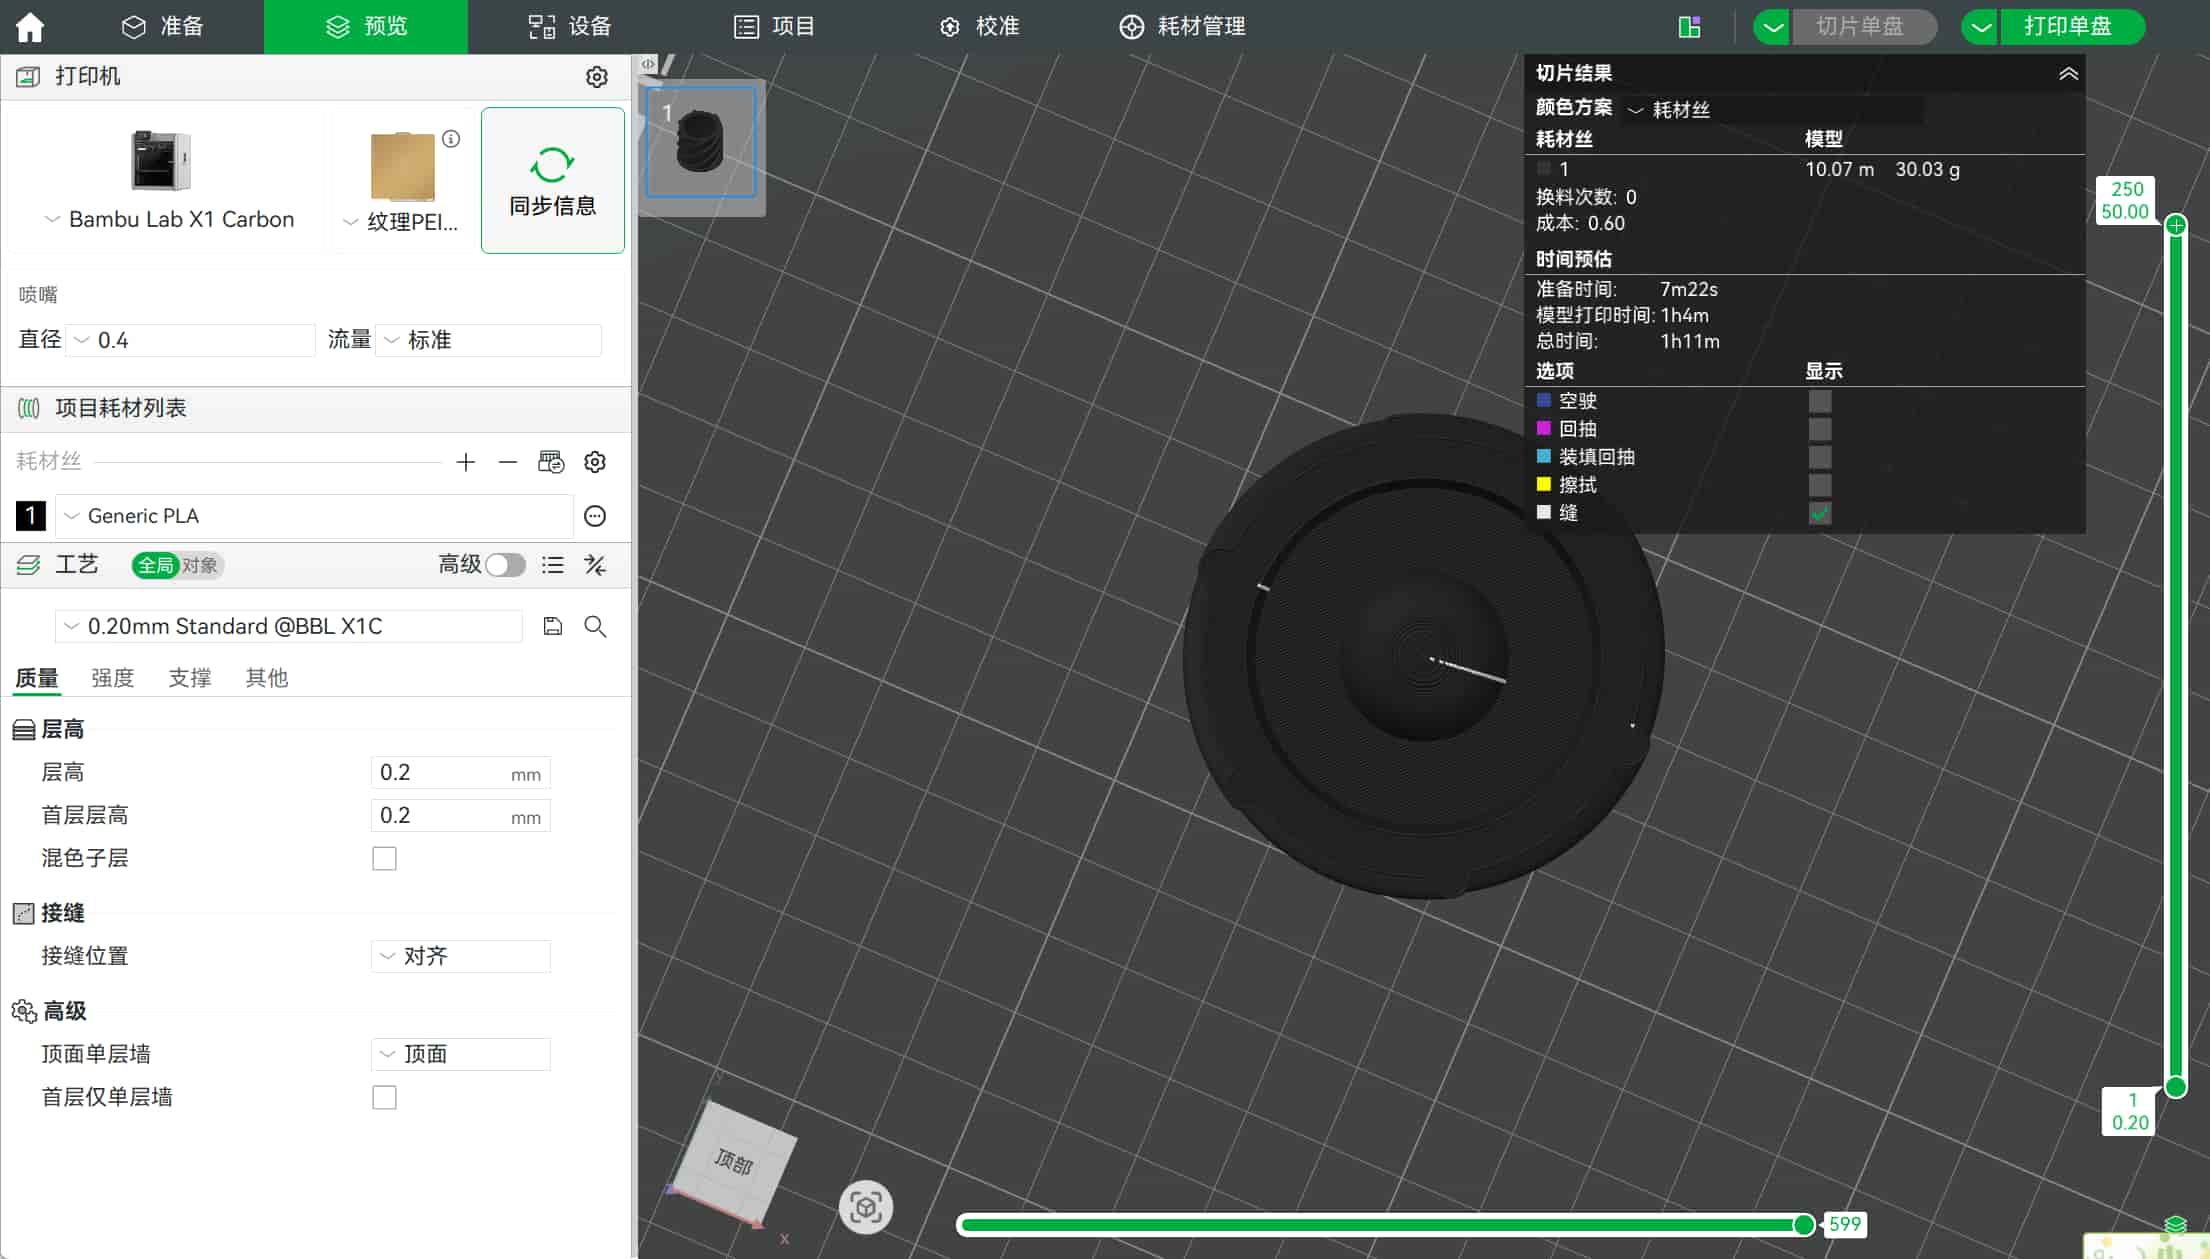Open the flow Standard dropdown
Viewport: 2210px width, 1259px height.
(489, 340)
